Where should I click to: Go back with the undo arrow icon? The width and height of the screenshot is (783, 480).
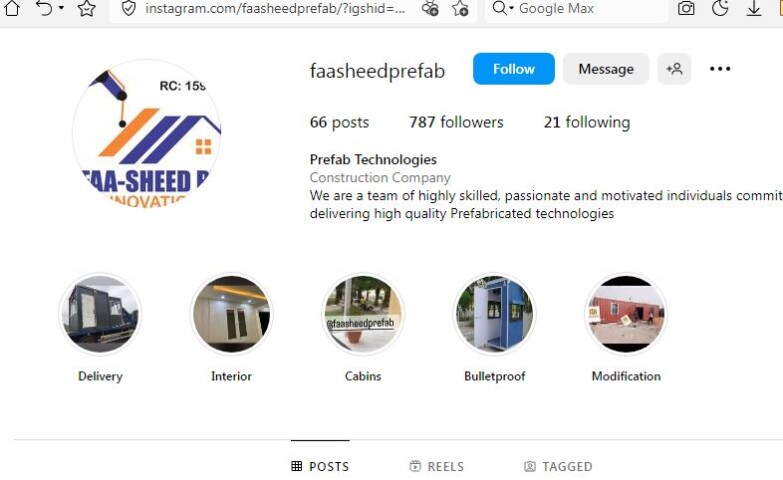point(44,7)
